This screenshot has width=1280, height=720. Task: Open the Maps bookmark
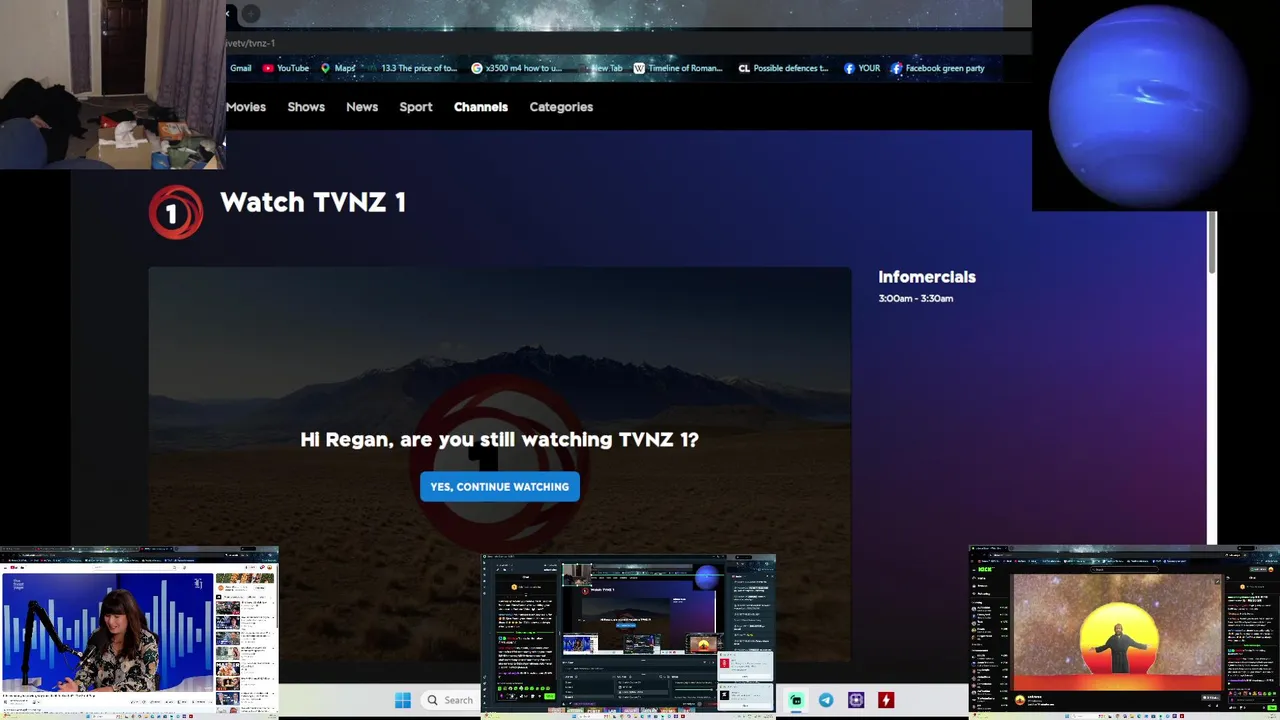(338, 68)
